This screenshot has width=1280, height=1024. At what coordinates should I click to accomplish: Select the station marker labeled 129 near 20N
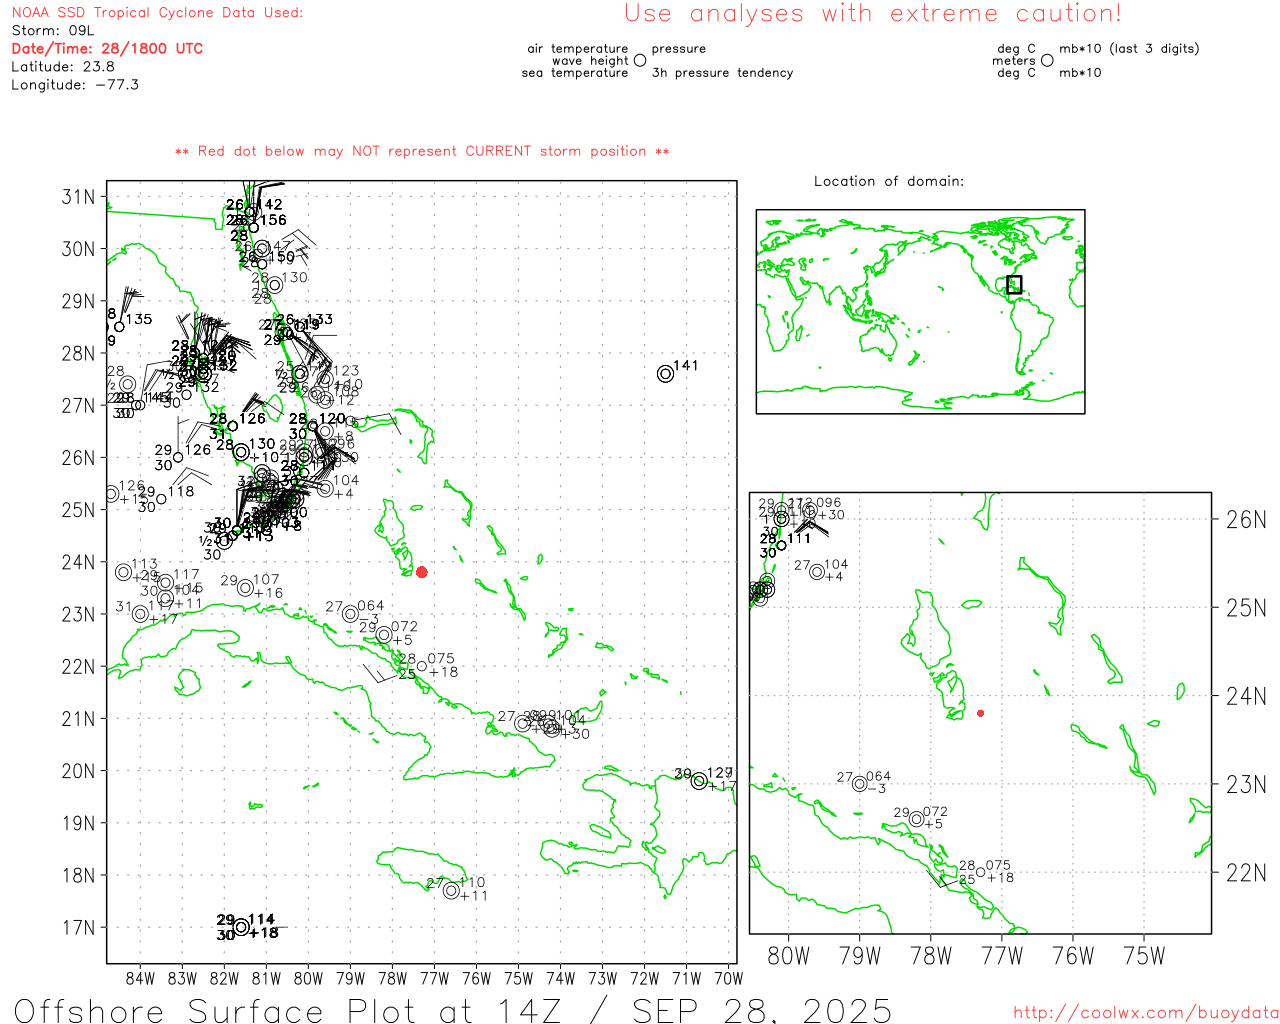pos(699,781)
